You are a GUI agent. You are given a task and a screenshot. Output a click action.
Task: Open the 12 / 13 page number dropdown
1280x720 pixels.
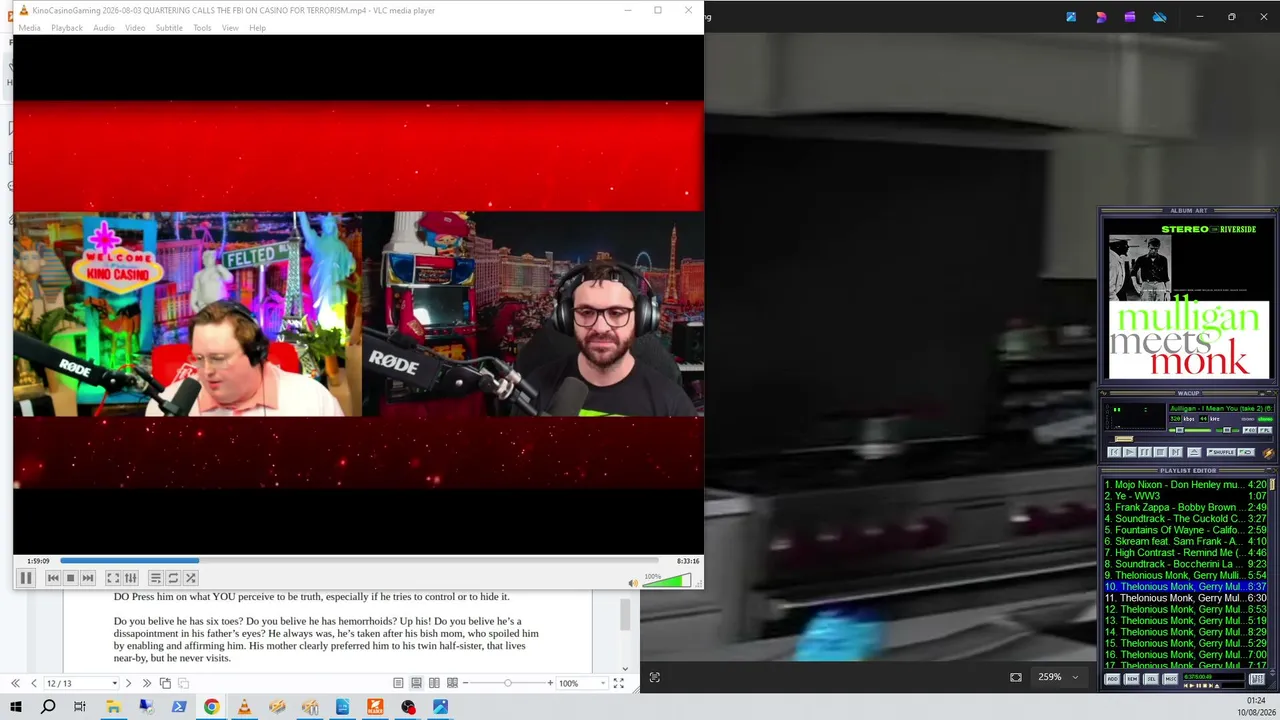click(114, 683)
